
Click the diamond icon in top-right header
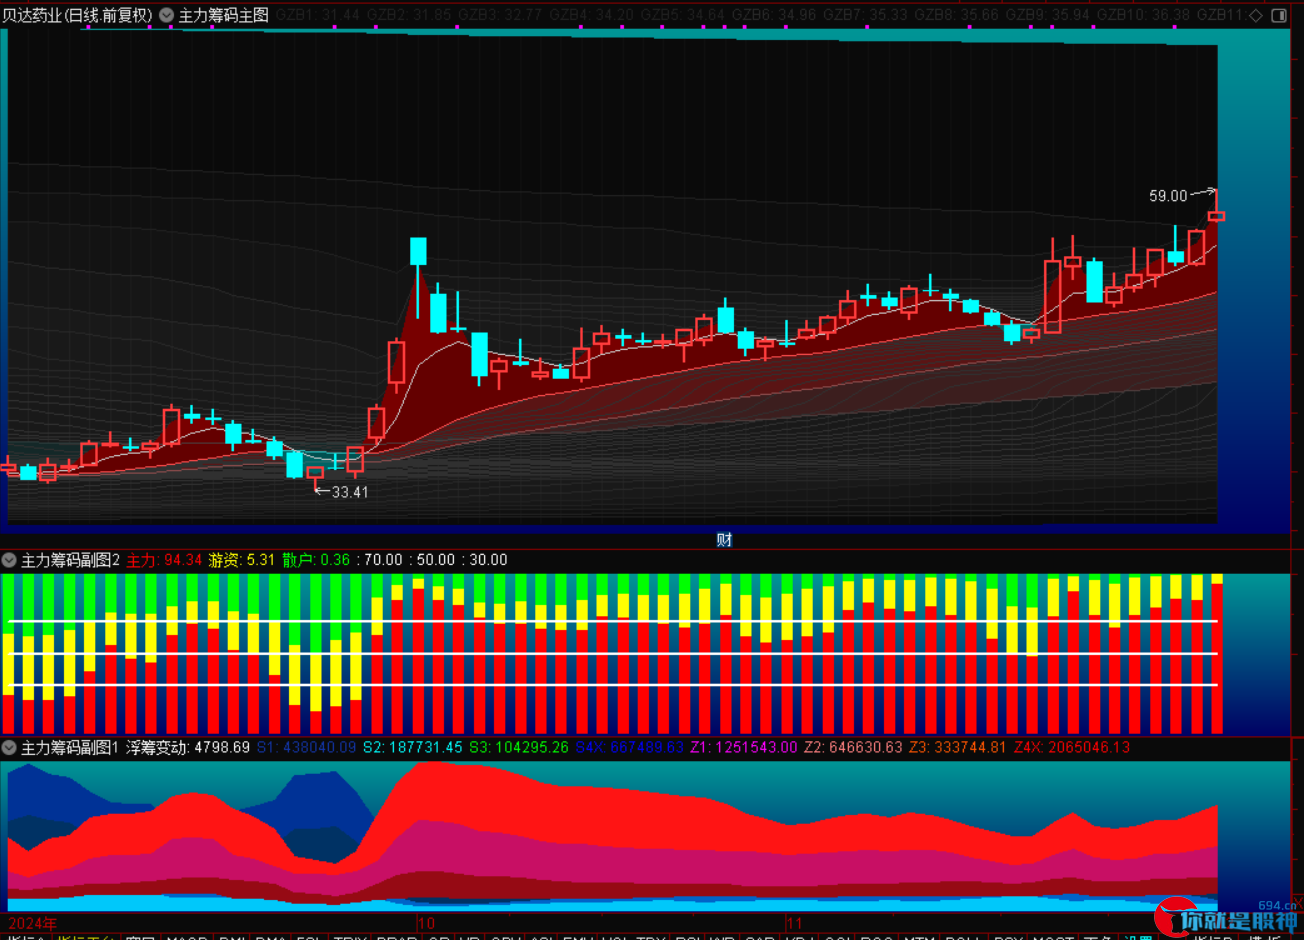[x=1256, y=15]
